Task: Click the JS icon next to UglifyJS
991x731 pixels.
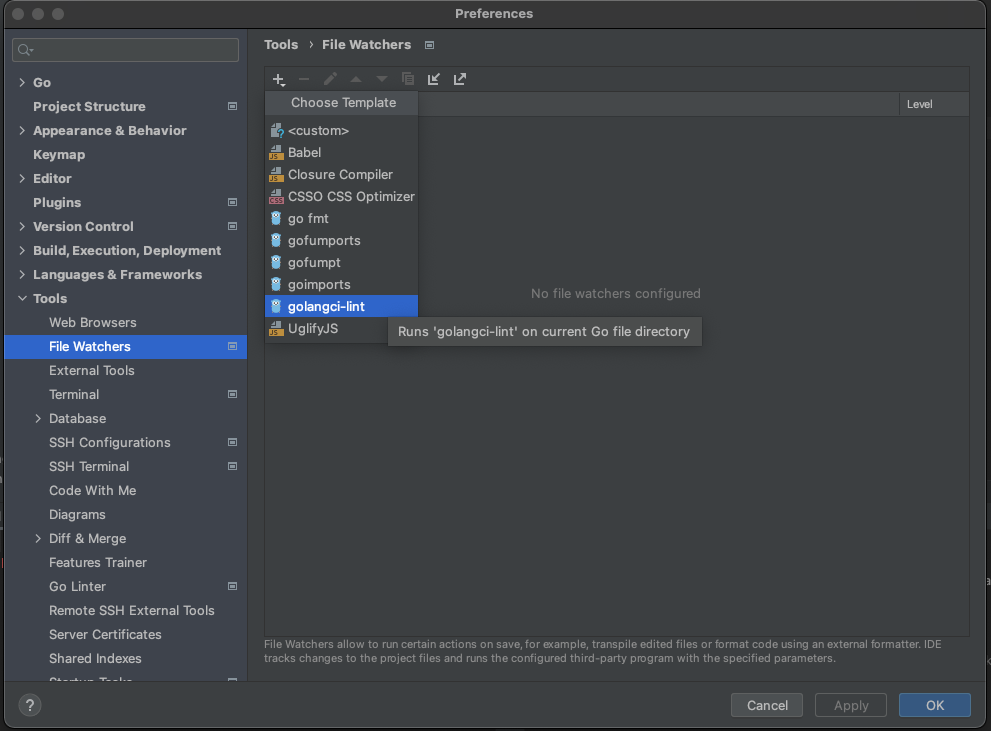Action: pos(276,329)
